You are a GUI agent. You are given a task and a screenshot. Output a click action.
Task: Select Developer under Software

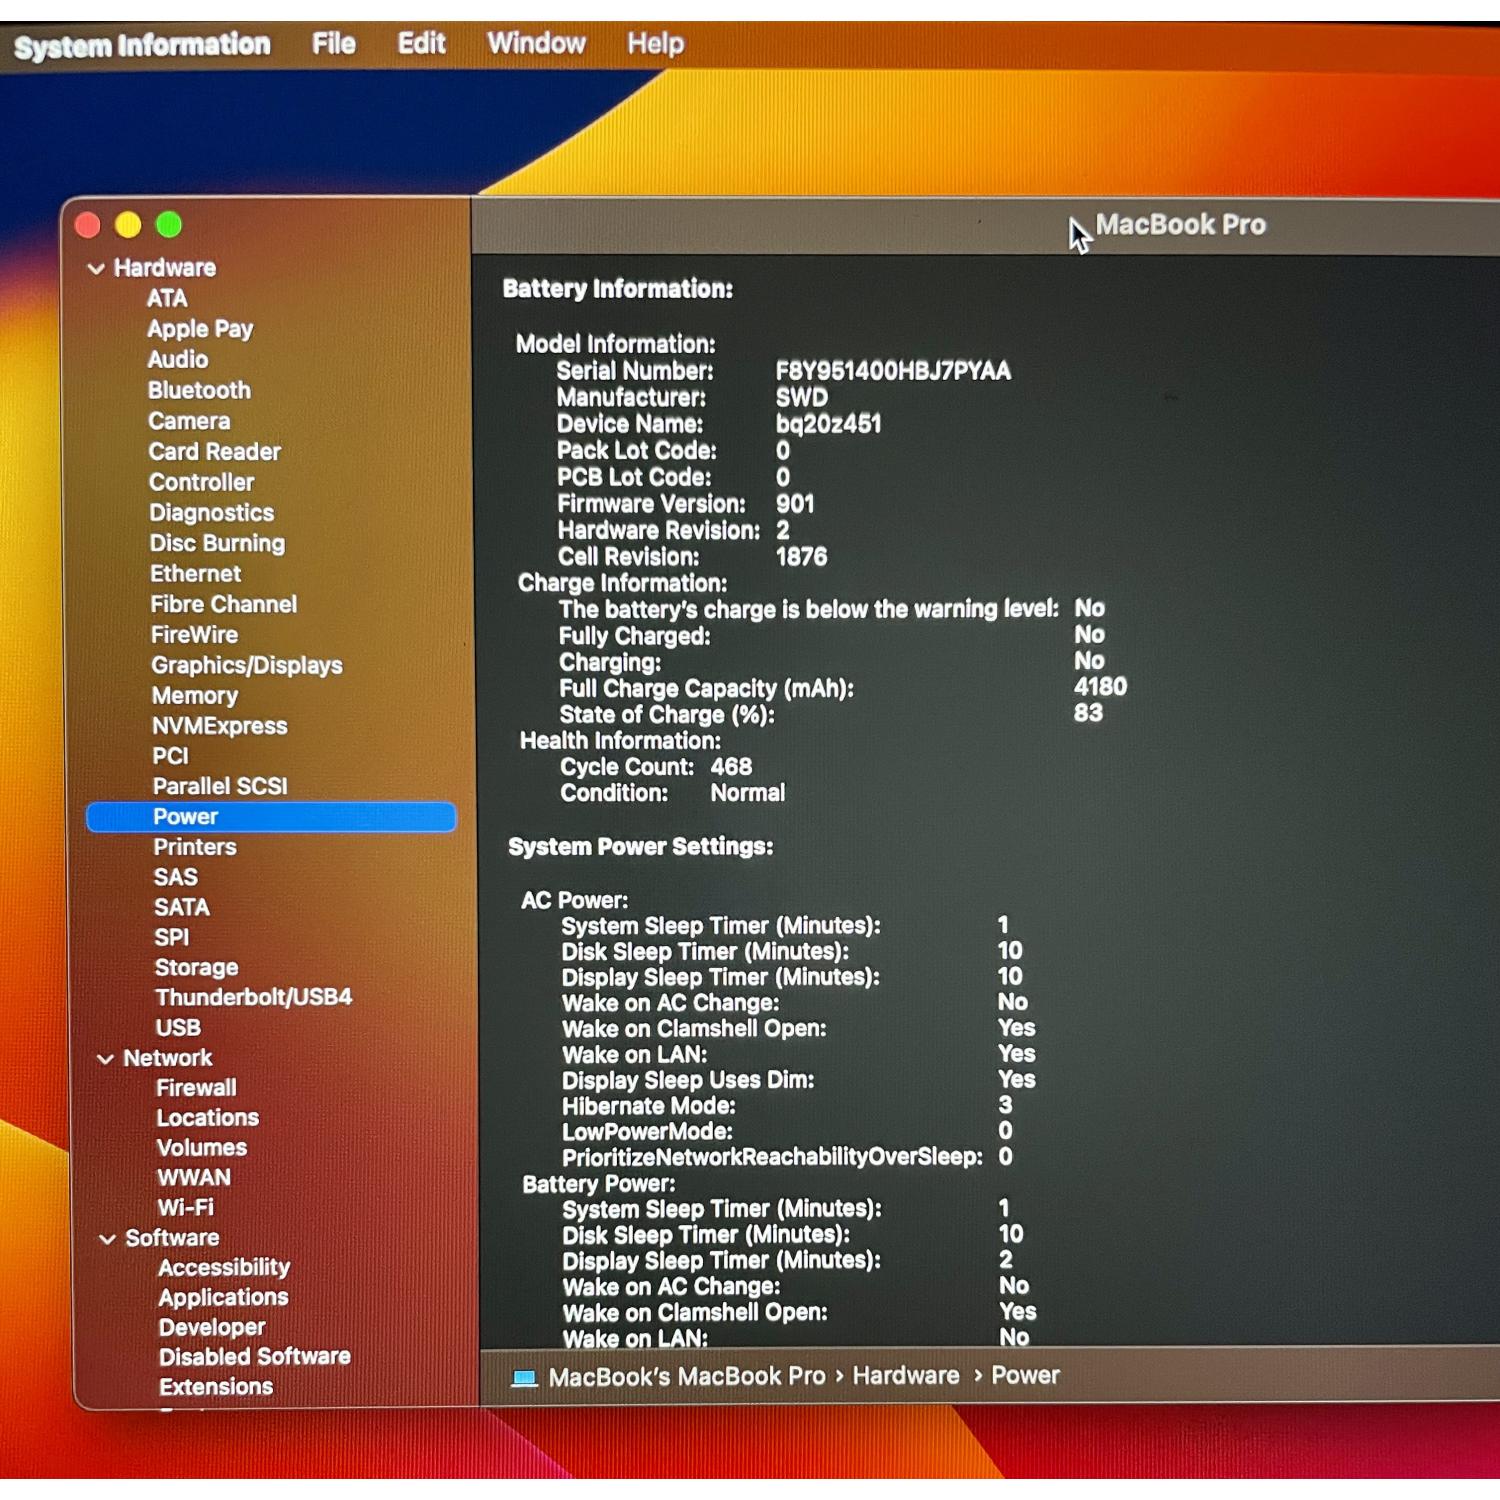[212, 1328]
